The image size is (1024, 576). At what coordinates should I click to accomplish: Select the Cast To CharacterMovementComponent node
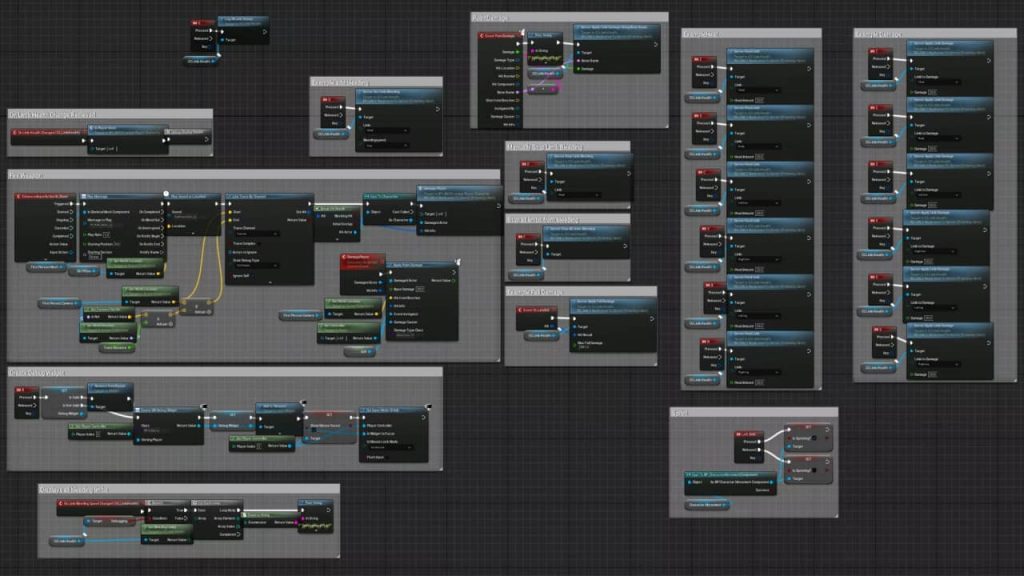[730, 483]
